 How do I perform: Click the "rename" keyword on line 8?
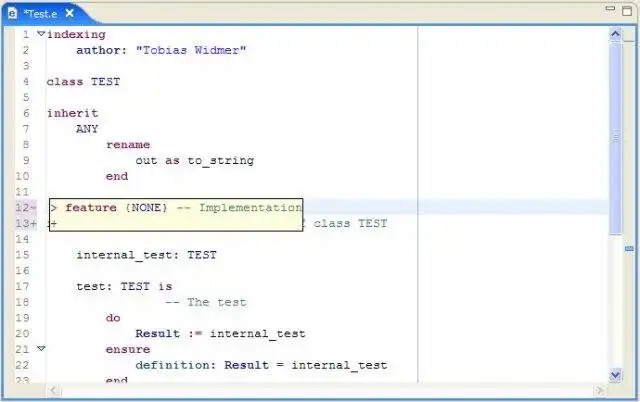128,145
